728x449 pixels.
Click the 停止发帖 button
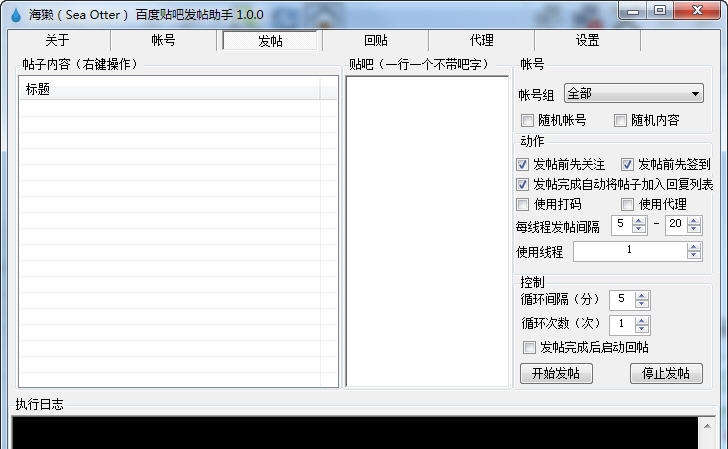click(x=666, y=373)
